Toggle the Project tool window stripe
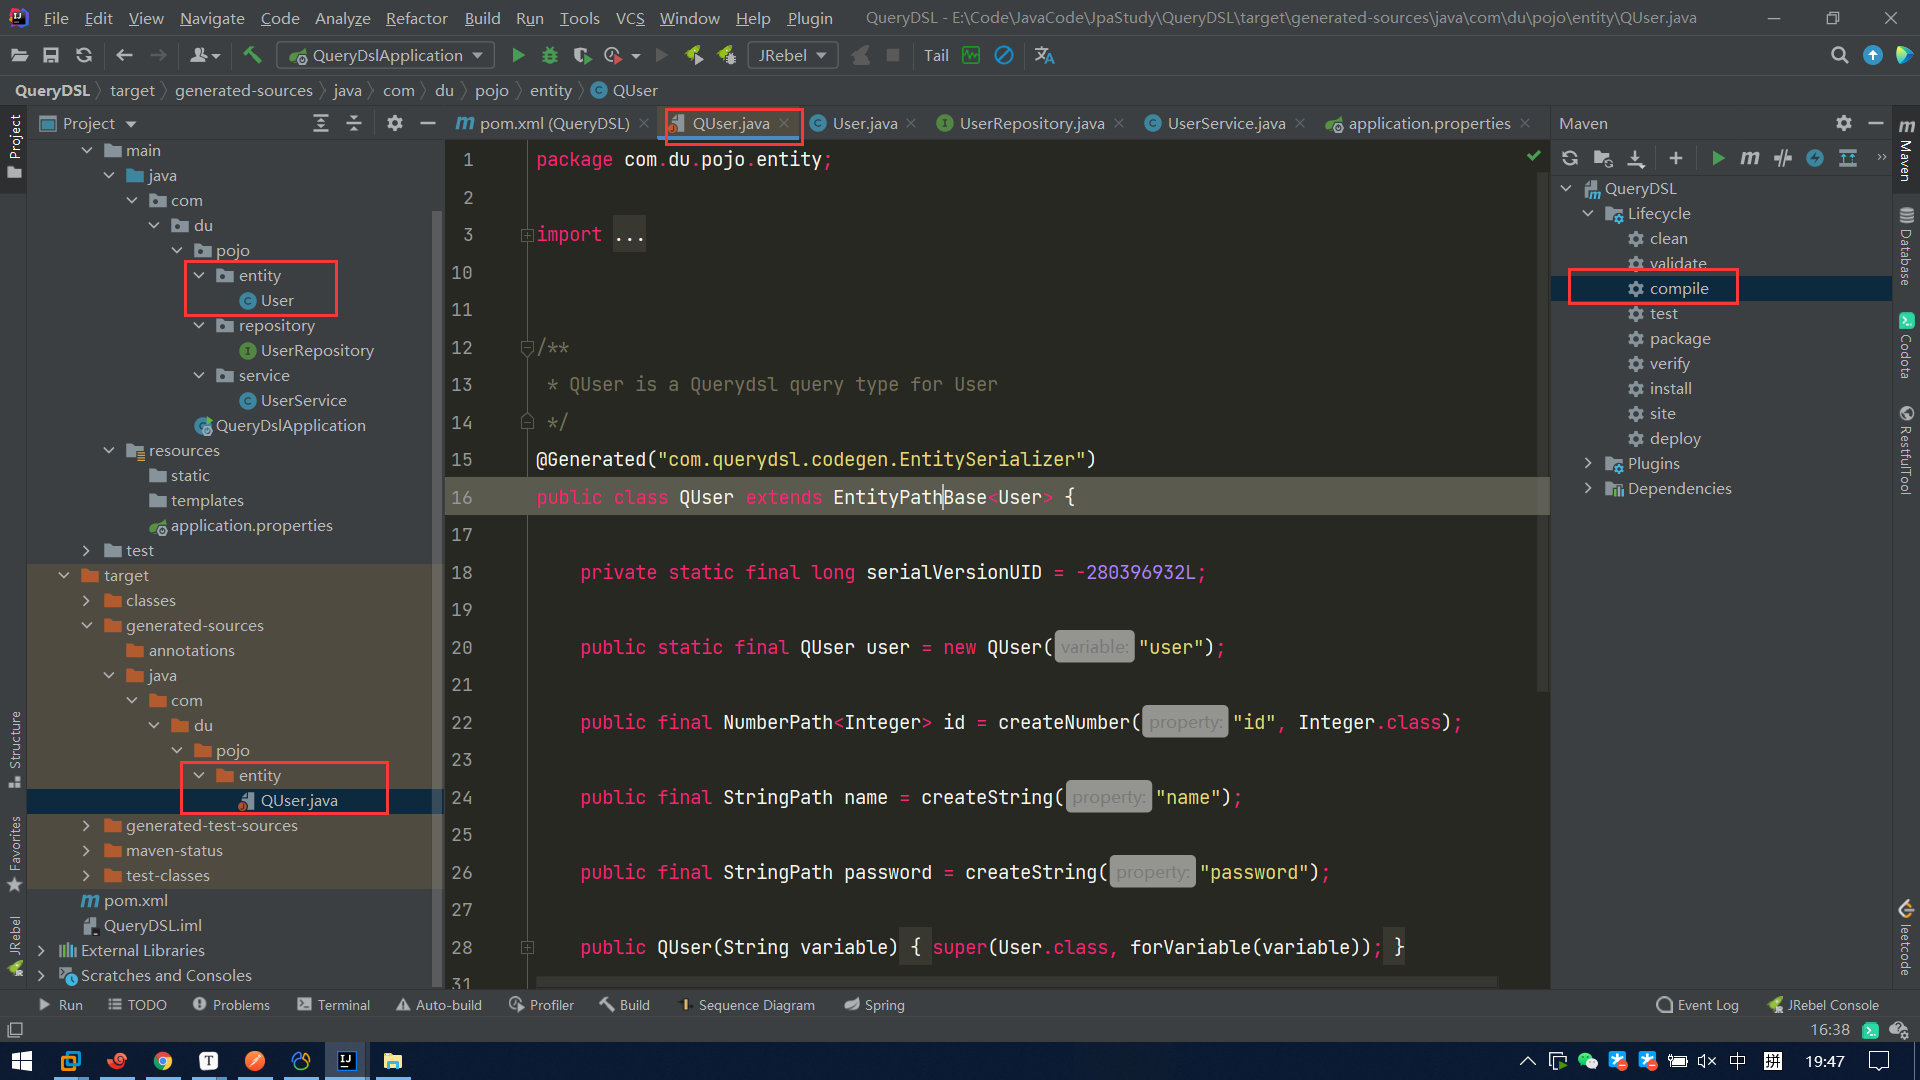Screen dimensions: 1920x1080 [14, 145]
